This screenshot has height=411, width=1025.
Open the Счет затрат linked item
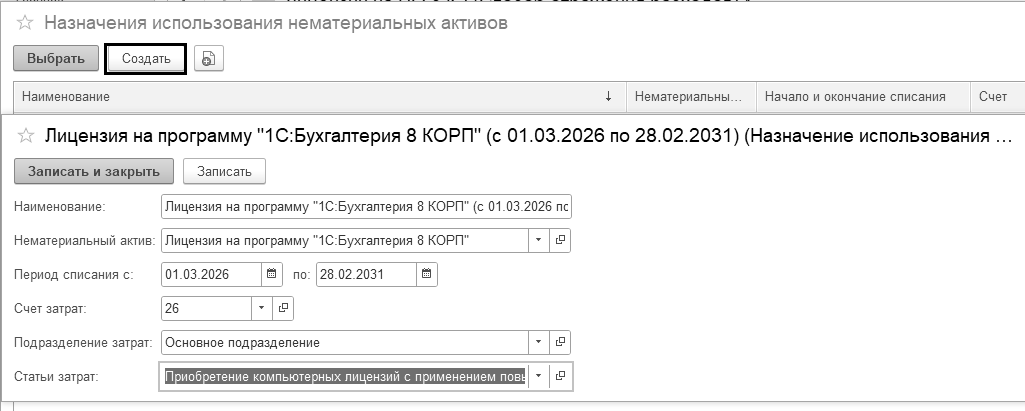point(283,308)
